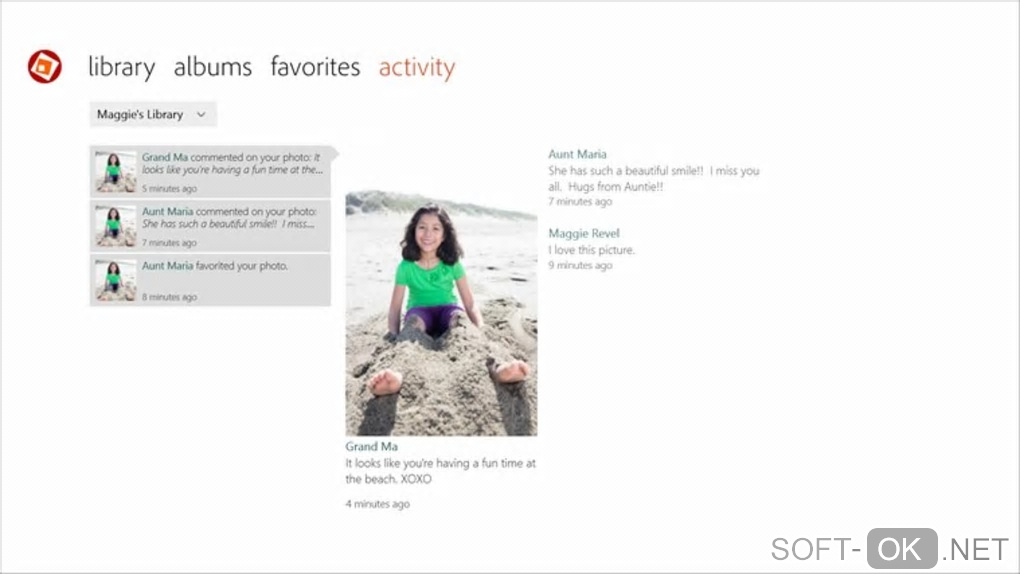Click Grand Ma link in first activity

click(x=165, y=157)
